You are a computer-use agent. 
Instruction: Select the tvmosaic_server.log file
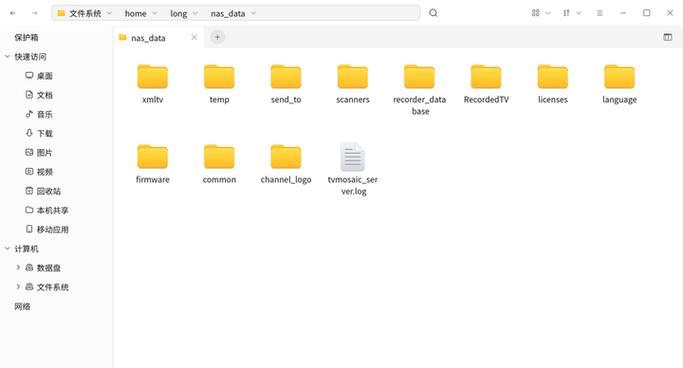click(x=353, y=169)
